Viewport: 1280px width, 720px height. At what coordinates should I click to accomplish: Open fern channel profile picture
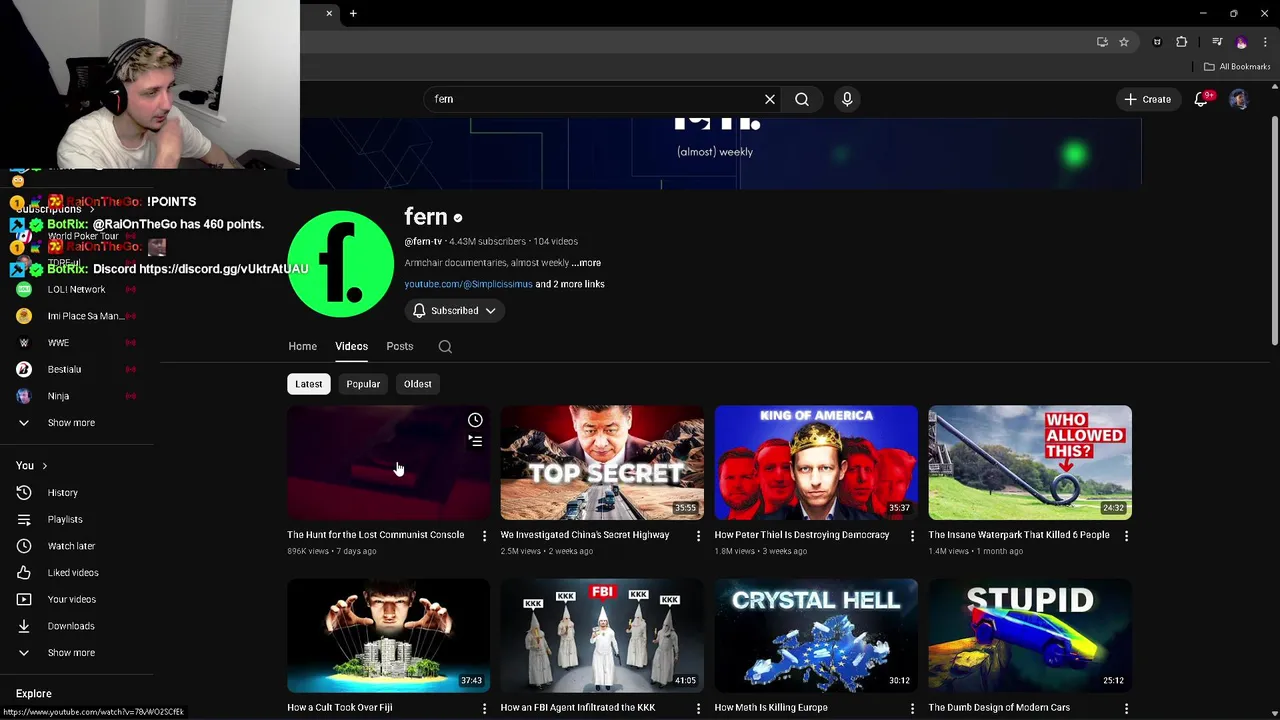[340, 264]
